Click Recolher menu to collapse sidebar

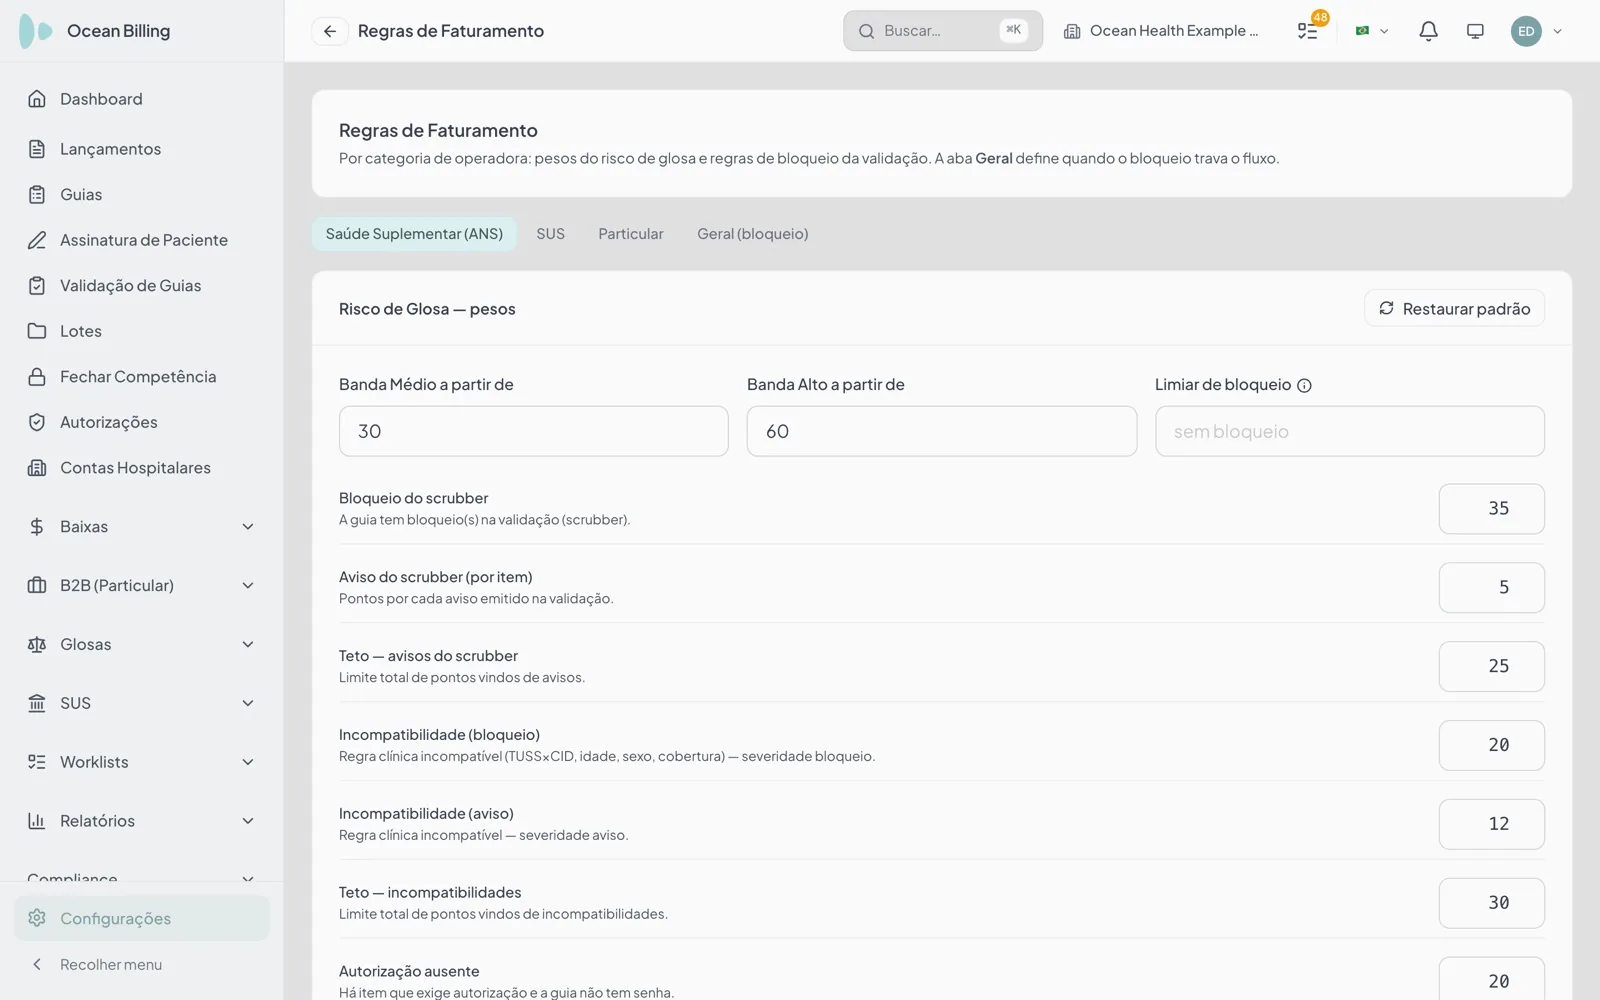(142, 965)
